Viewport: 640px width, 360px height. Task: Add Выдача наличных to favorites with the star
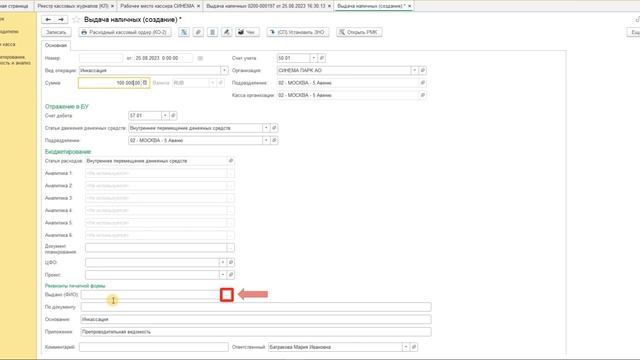coord(76,20)
